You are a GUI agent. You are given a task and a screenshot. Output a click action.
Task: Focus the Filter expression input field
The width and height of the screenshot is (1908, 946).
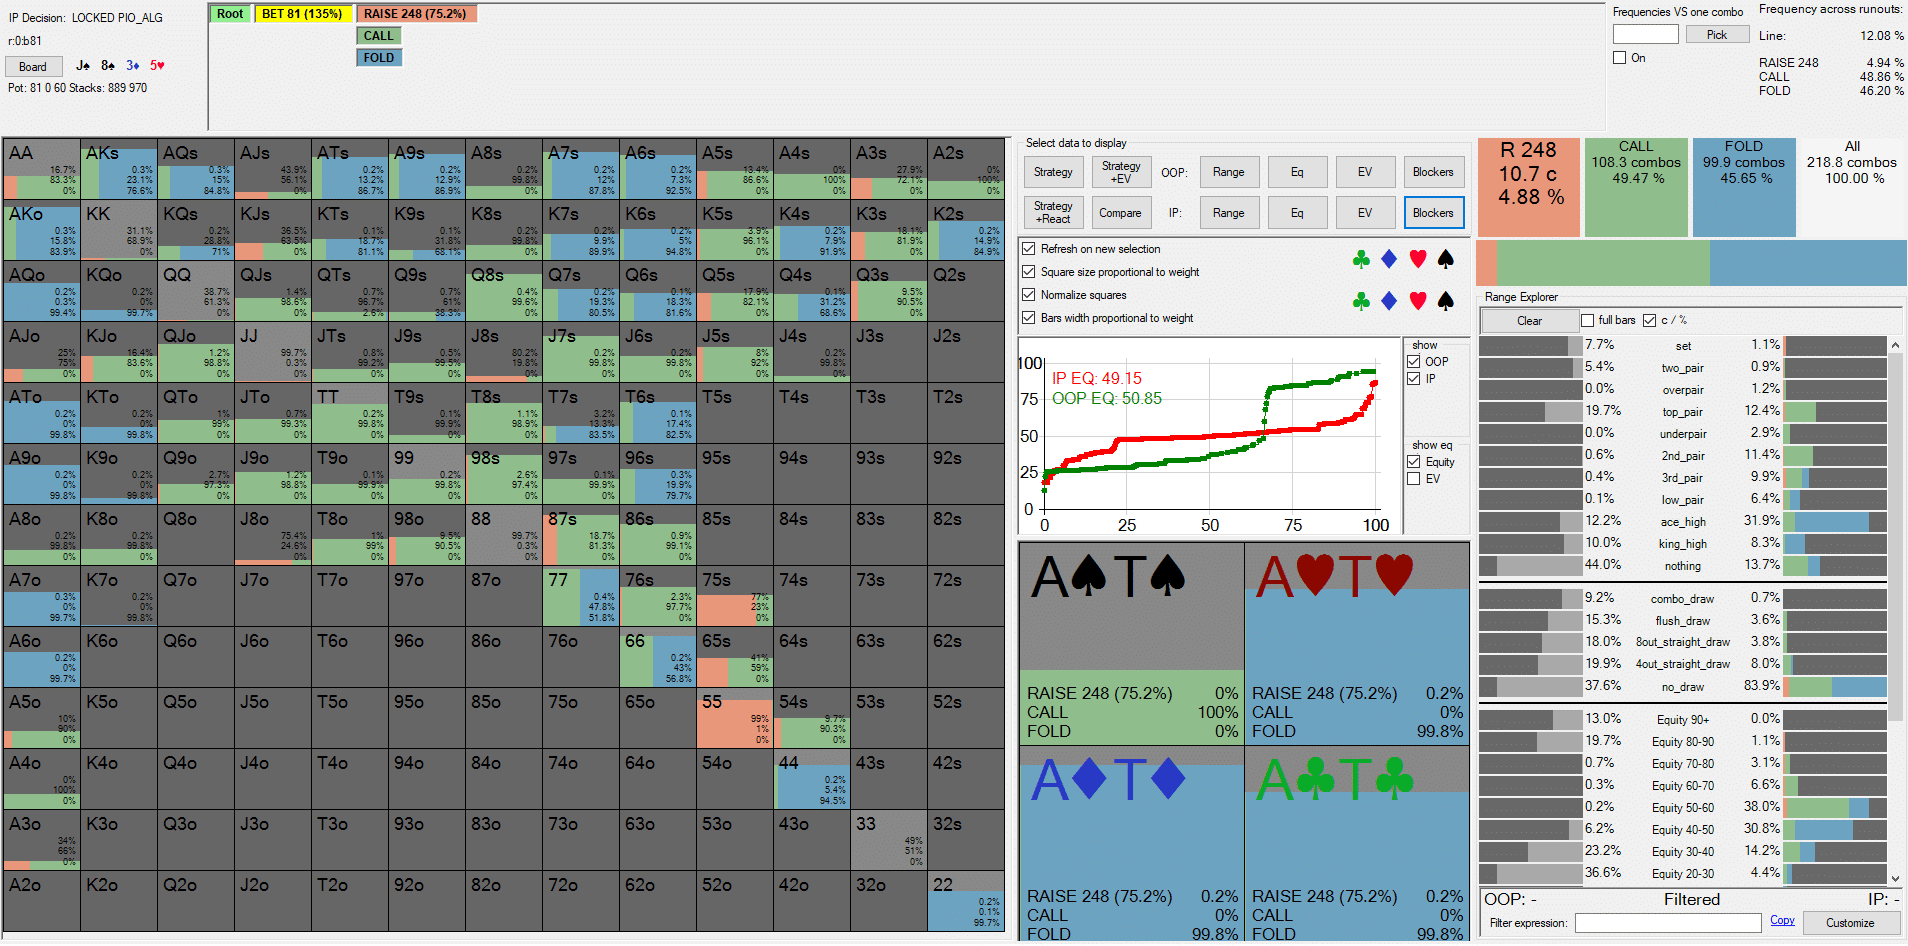point(1667,923)
